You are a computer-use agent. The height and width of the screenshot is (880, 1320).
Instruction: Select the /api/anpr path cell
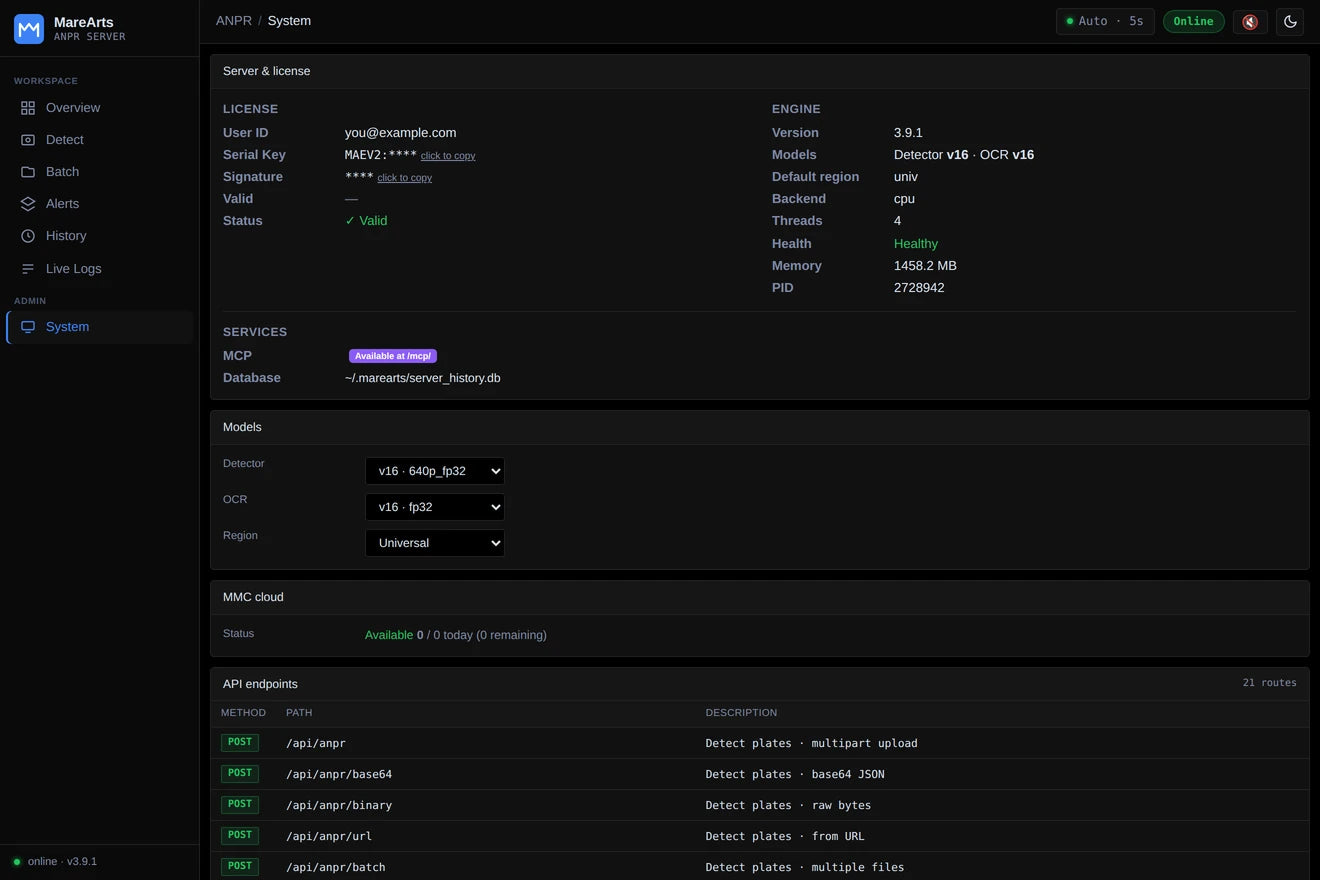pyautogui.click(x=316, y=743)
